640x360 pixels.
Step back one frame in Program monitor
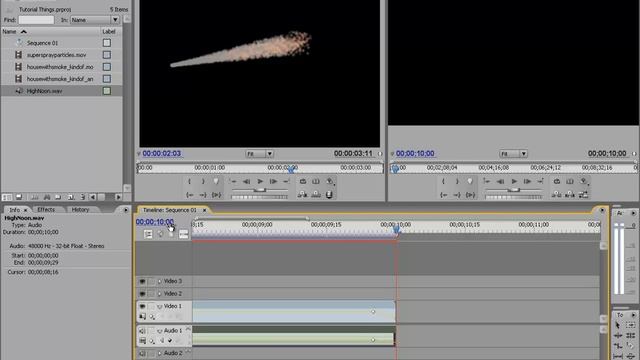click(500, 181)
